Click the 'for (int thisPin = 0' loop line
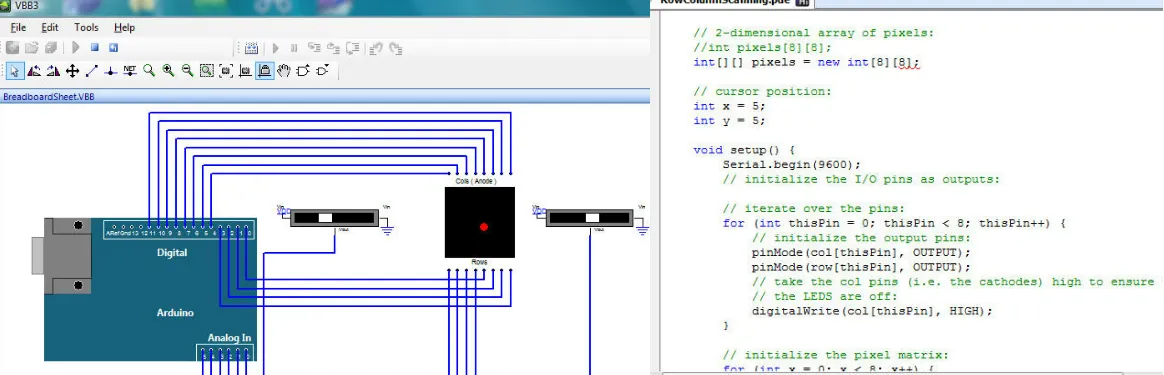1164x375 pixels. point(895,224)
